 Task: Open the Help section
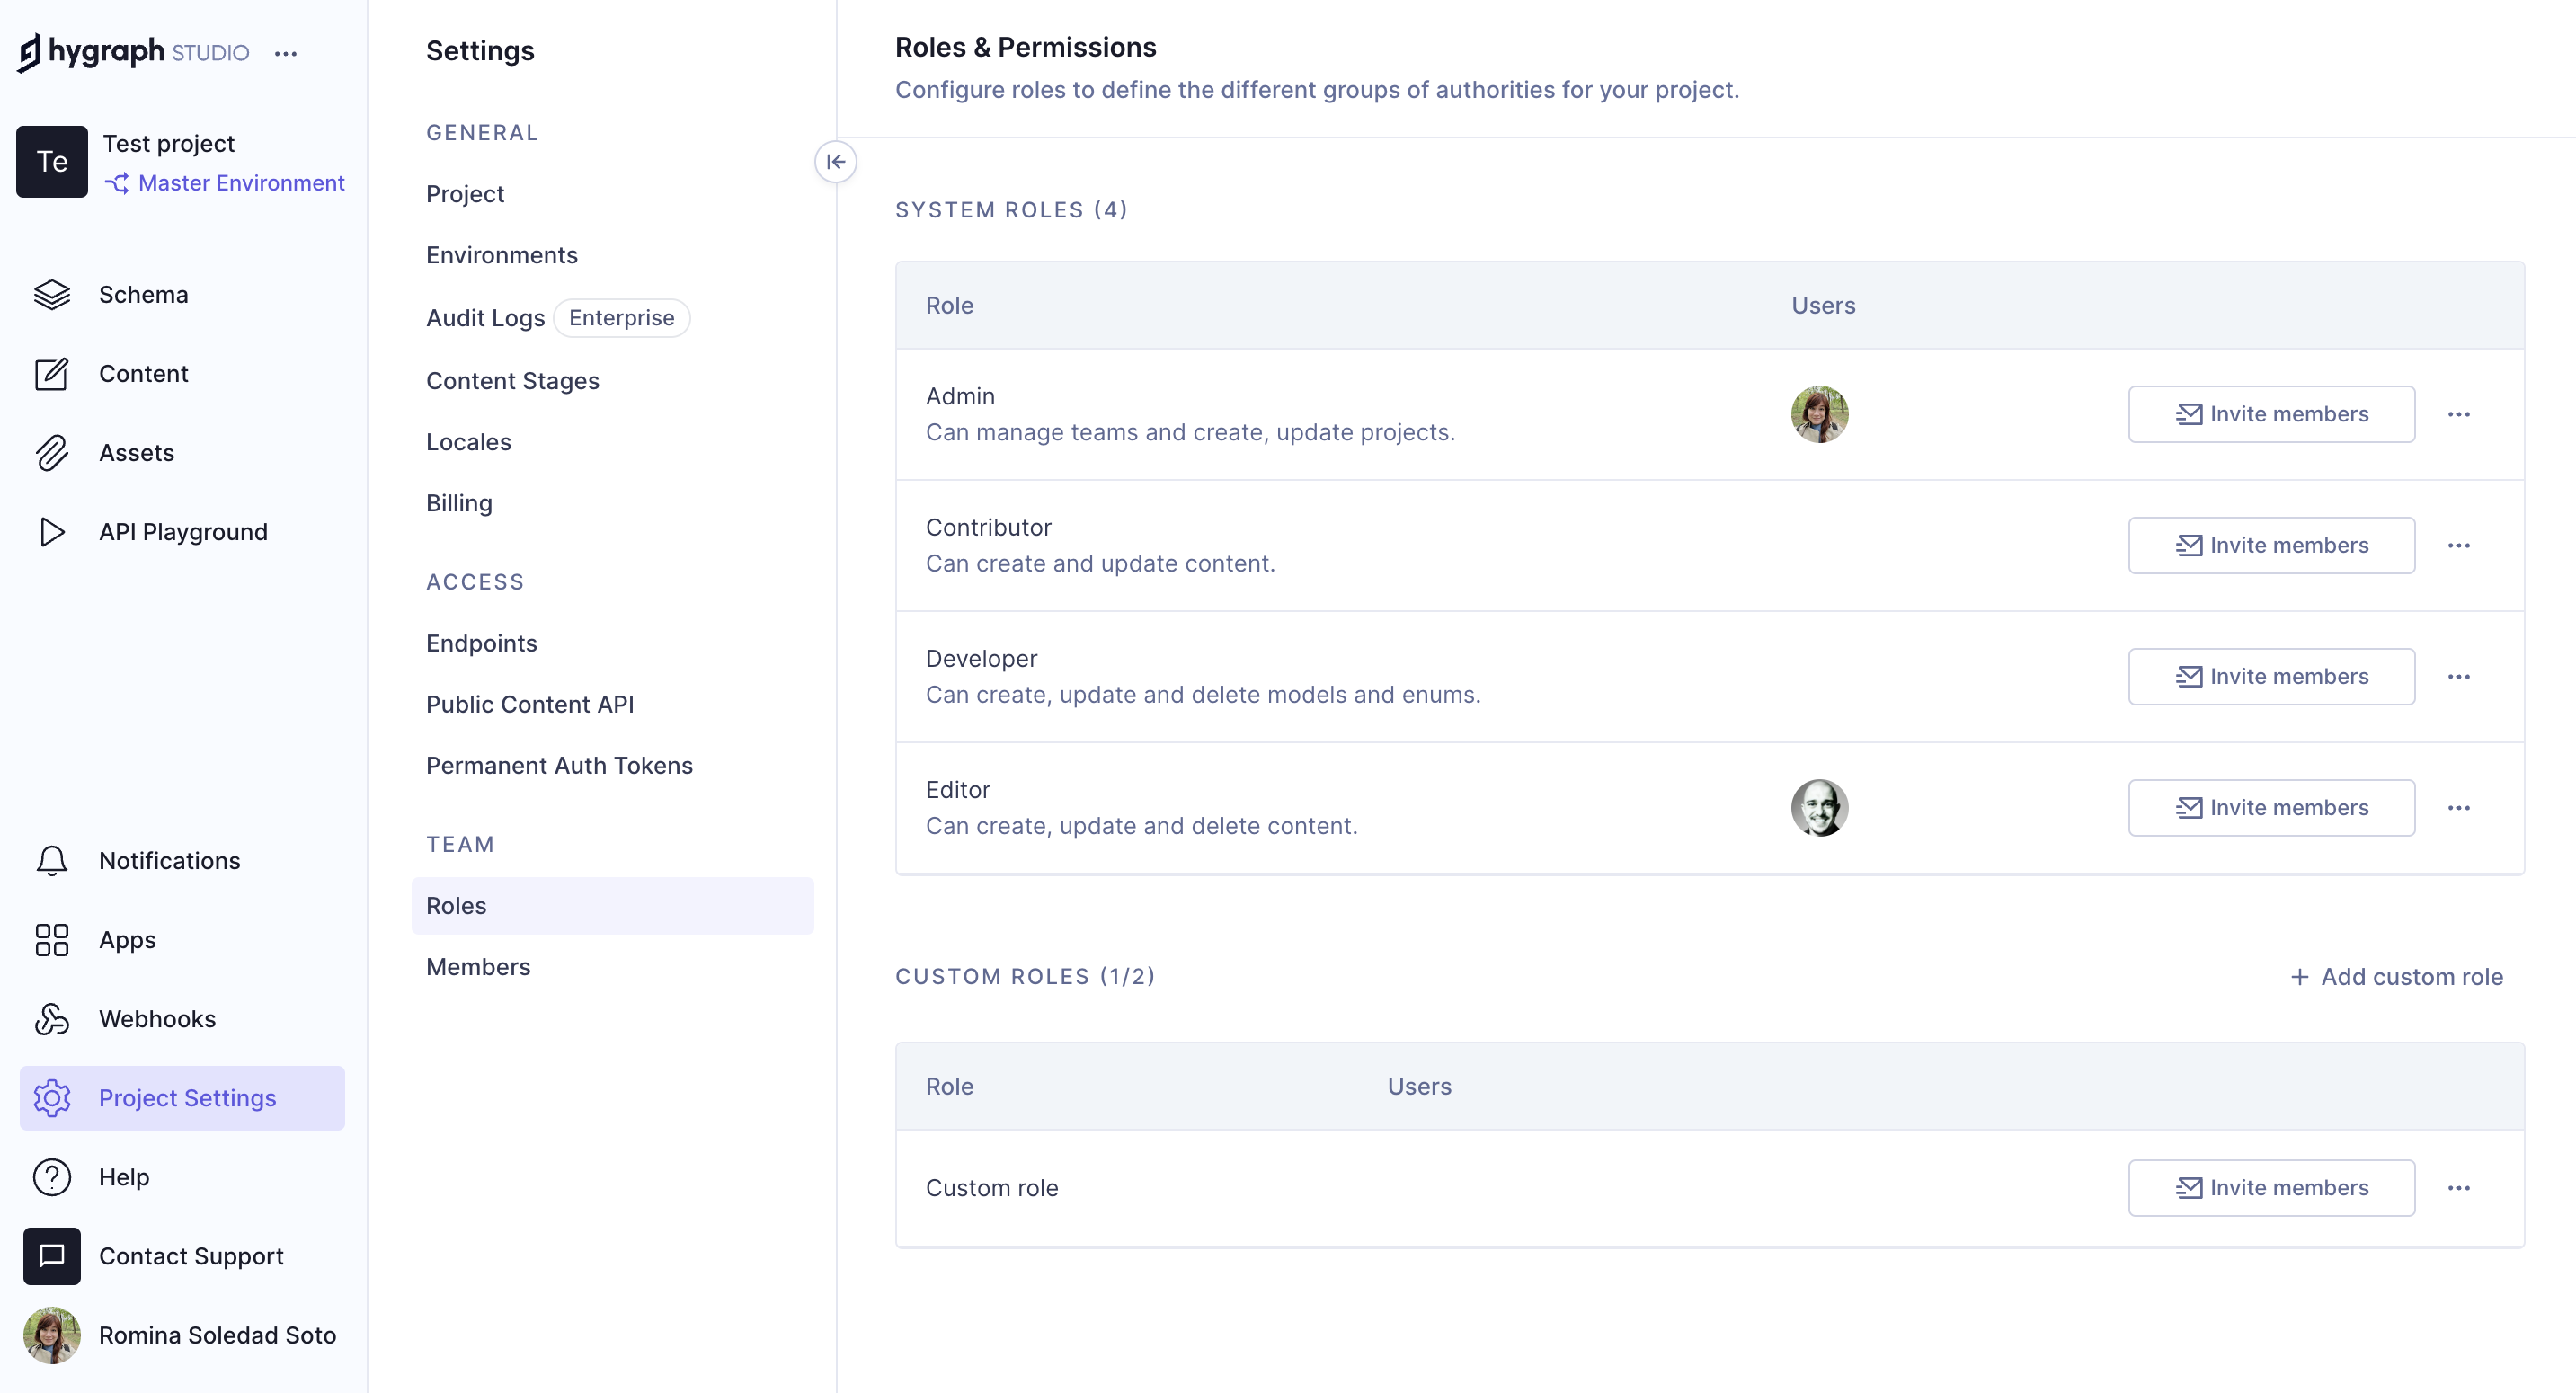tap(123, 1177)
